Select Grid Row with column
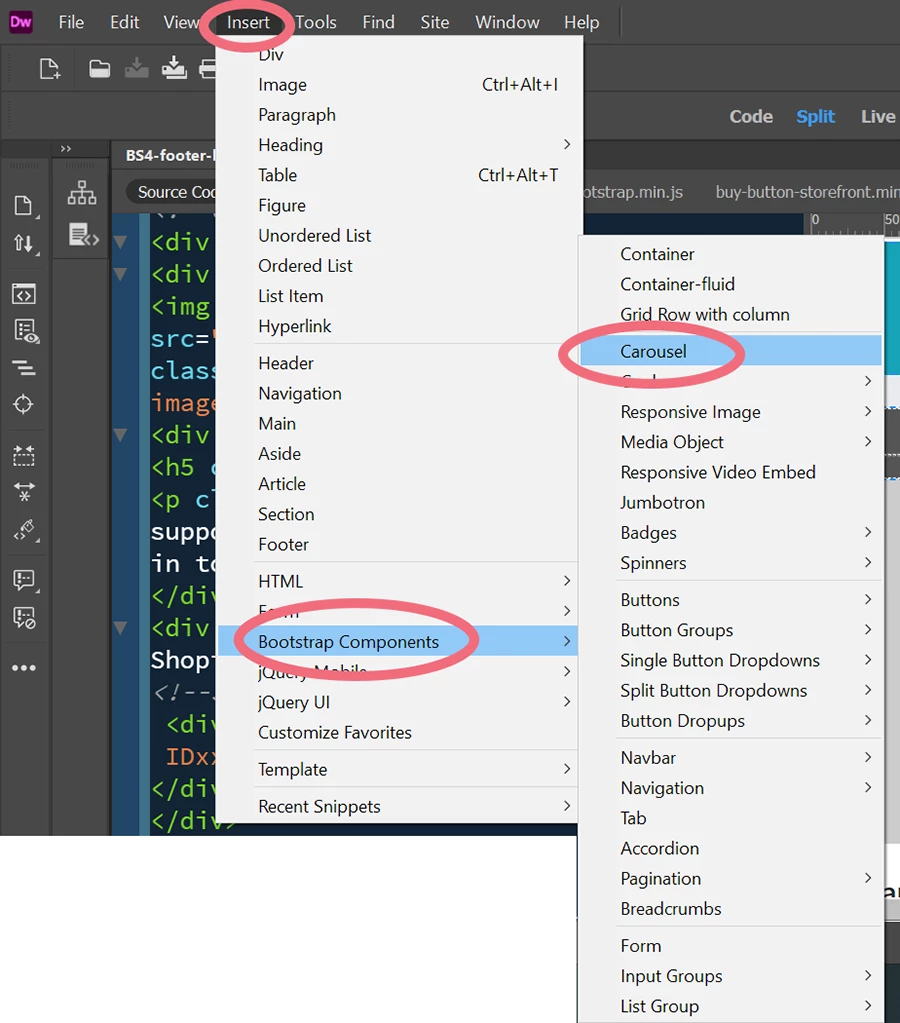This screenshot has height=1023, width=900. 730,314
